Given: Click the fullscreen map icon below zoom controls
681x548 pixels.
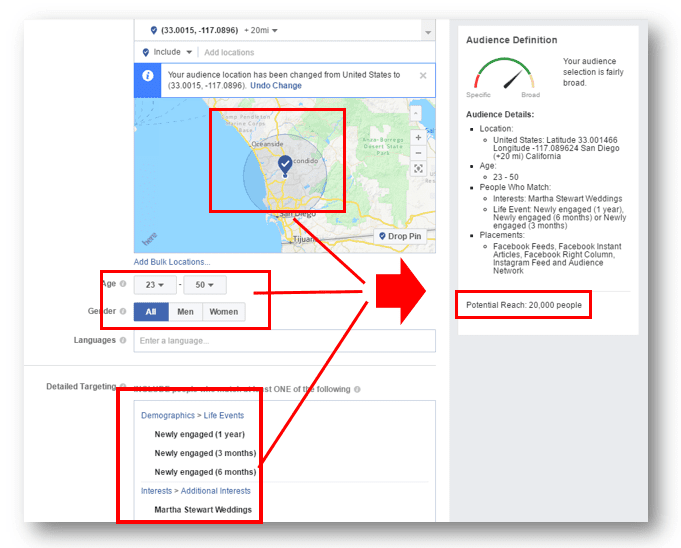Looking at the screenshot, I should pos(418,168).
